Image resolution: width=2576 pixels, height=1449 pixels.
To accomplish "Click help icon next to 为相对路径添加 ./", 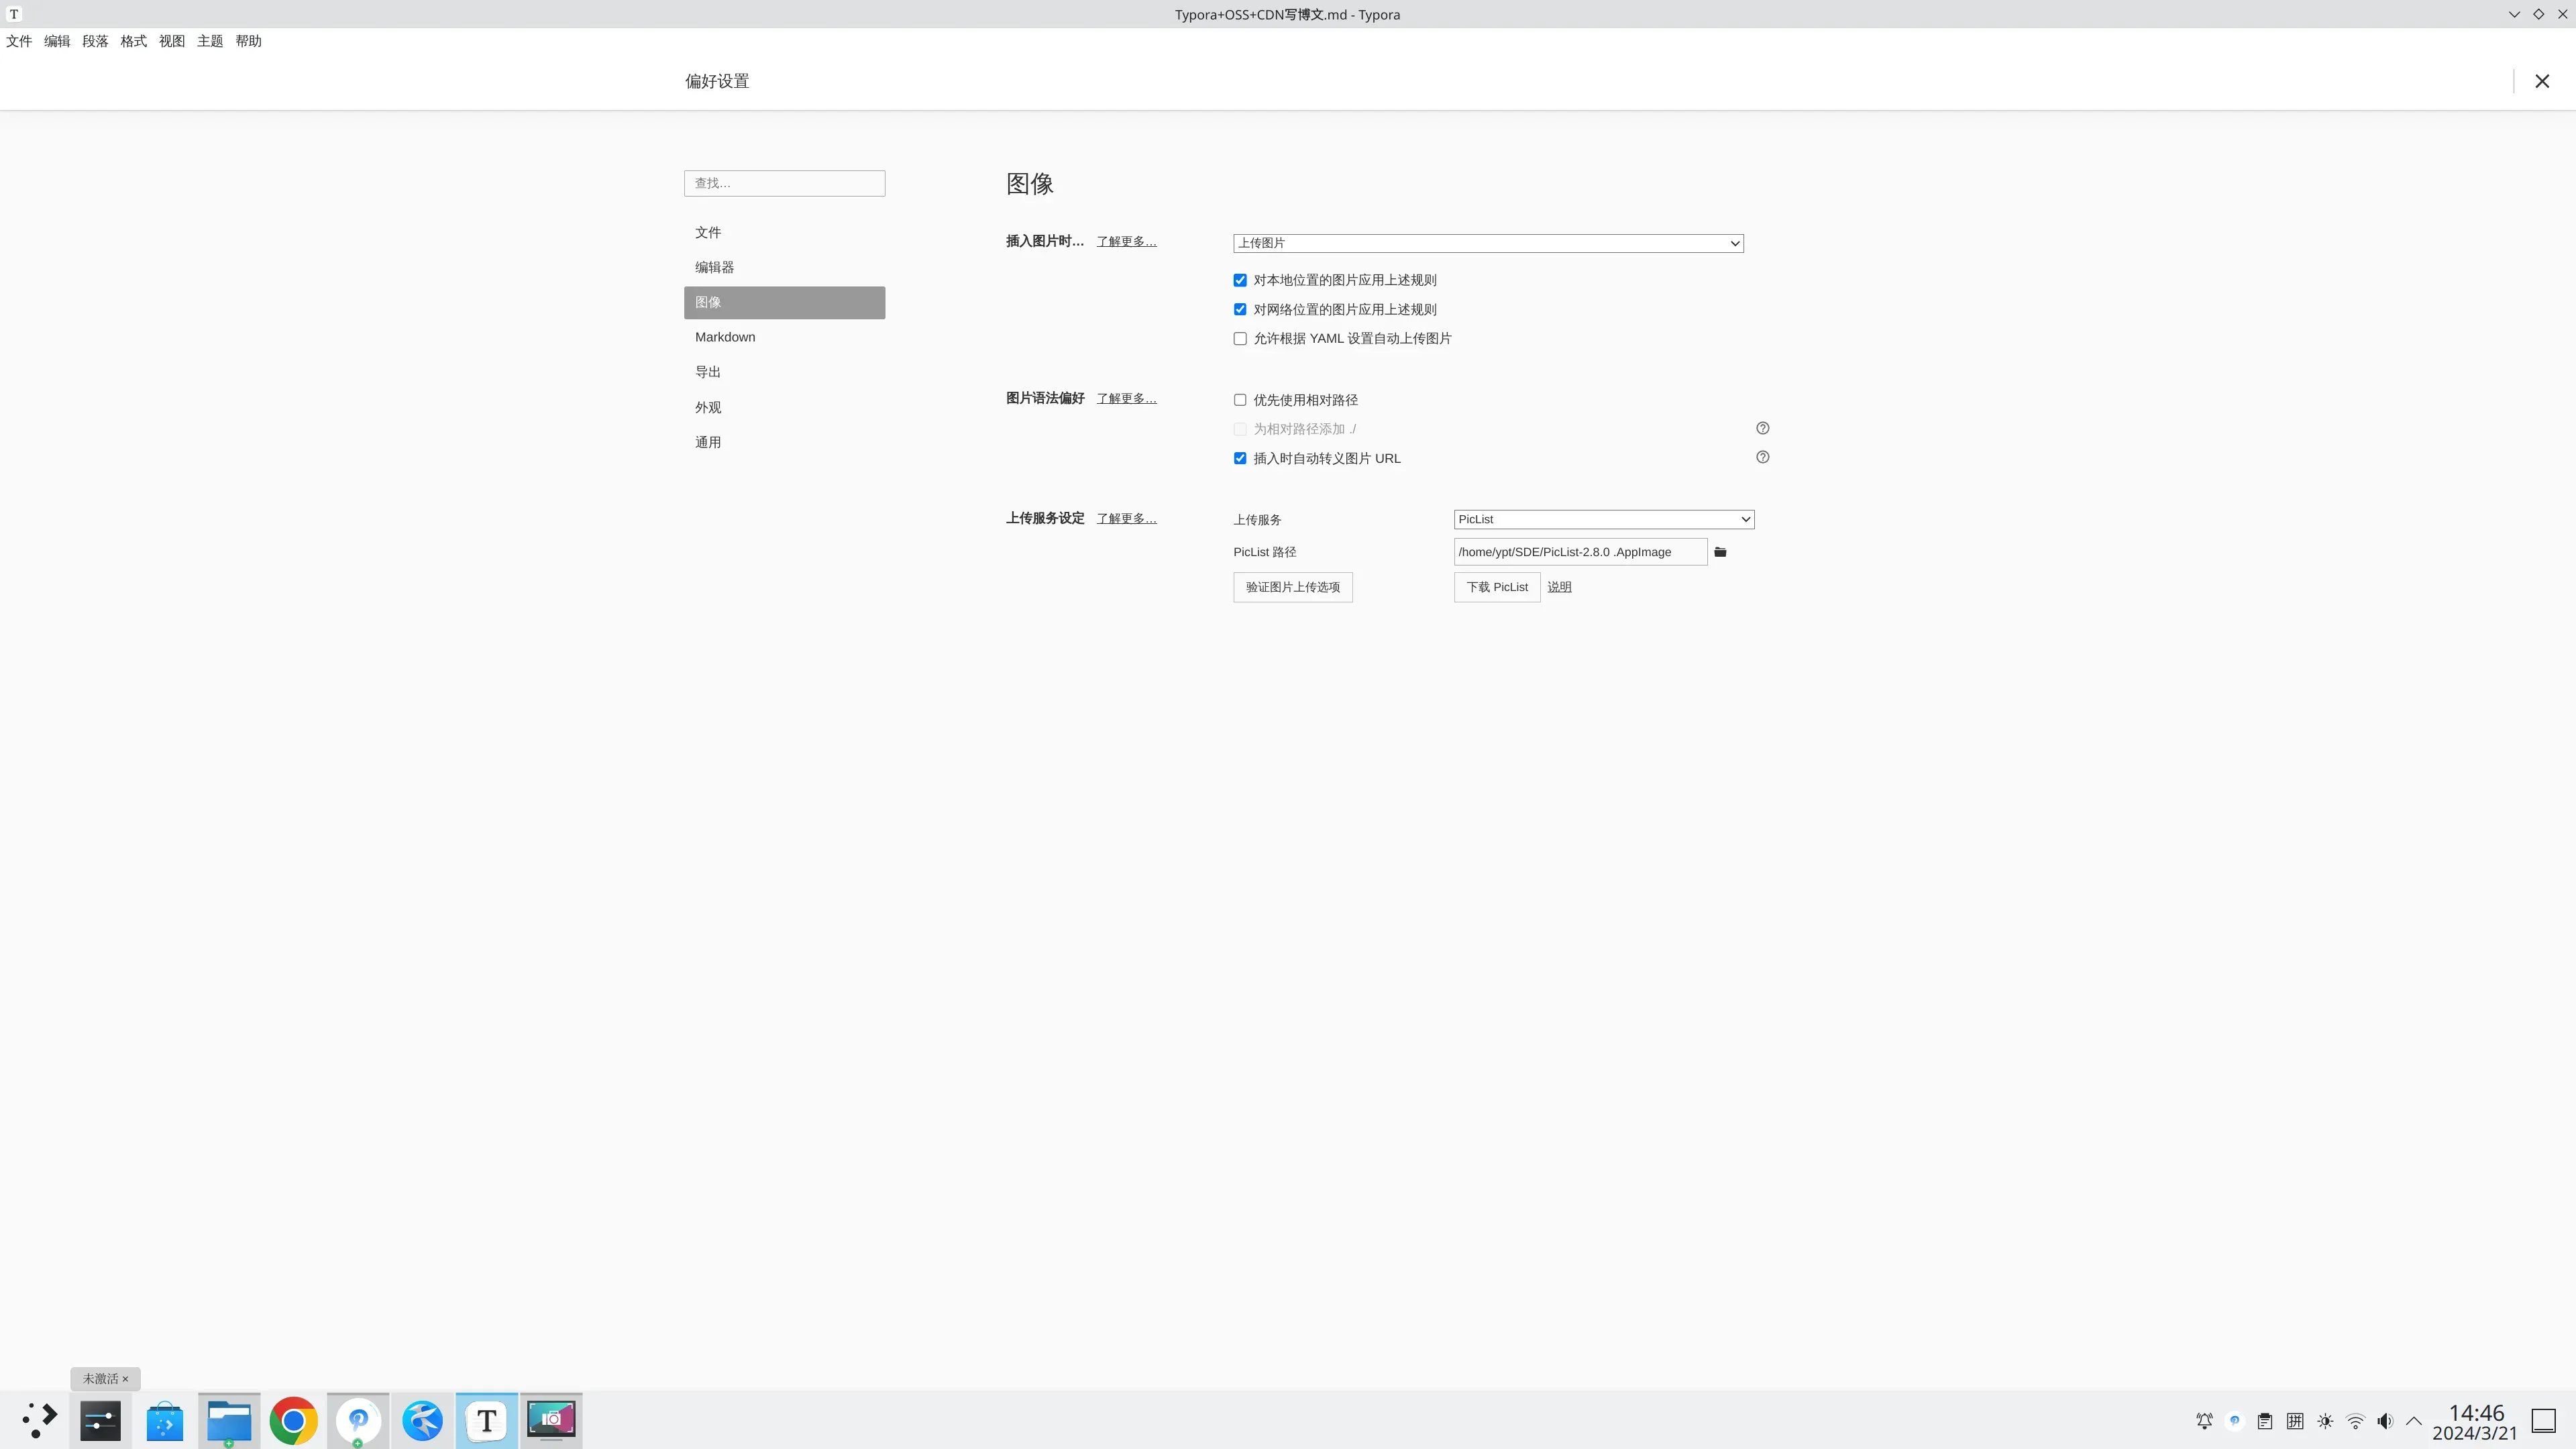I will pos(1762,428).
